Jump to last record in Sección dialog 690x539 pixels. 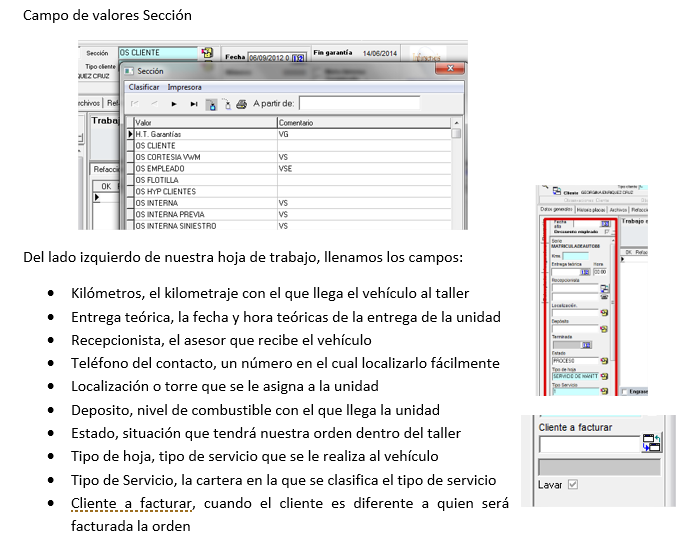194,104
